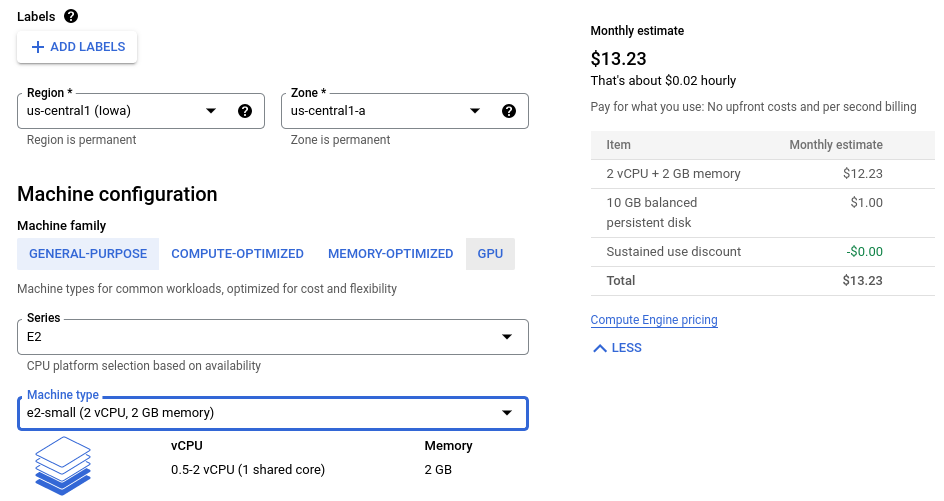
Task: Open the Zone dropdown
Action: (x=475, y=111)
